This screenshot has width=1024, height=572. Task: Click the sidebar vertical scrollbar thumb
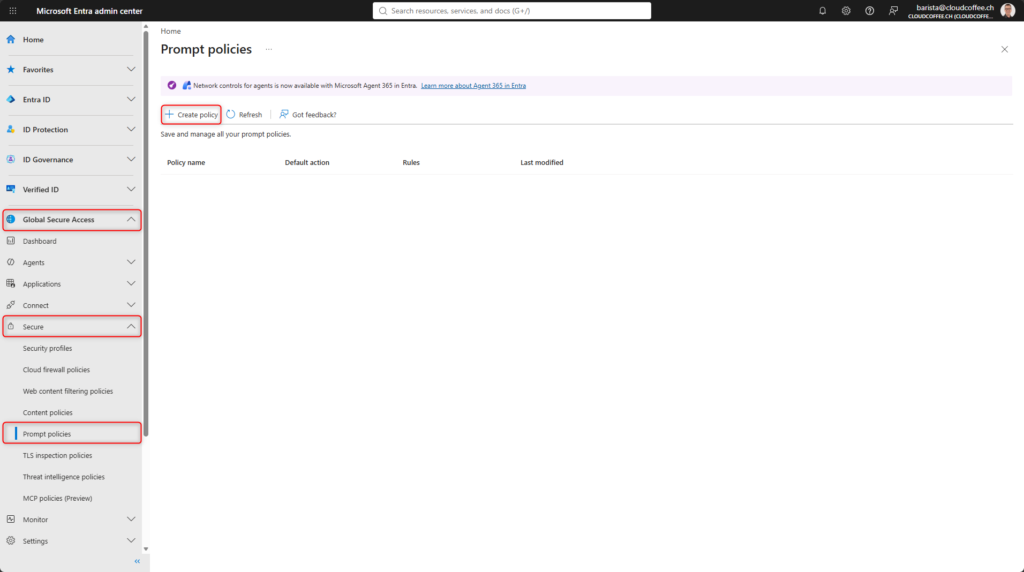[x=146, y=234]
